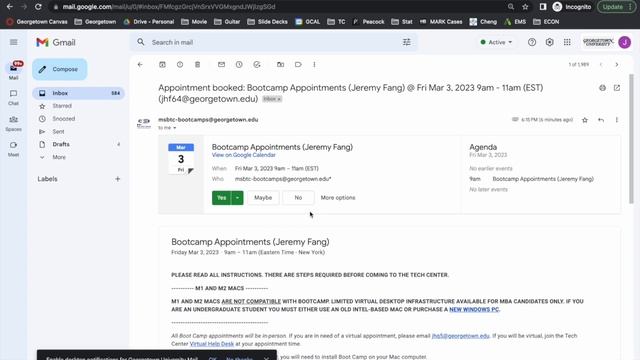Viewport: 640px width, 360px height.
Task: Create a new label with plus icon
Action: (118, 179)
